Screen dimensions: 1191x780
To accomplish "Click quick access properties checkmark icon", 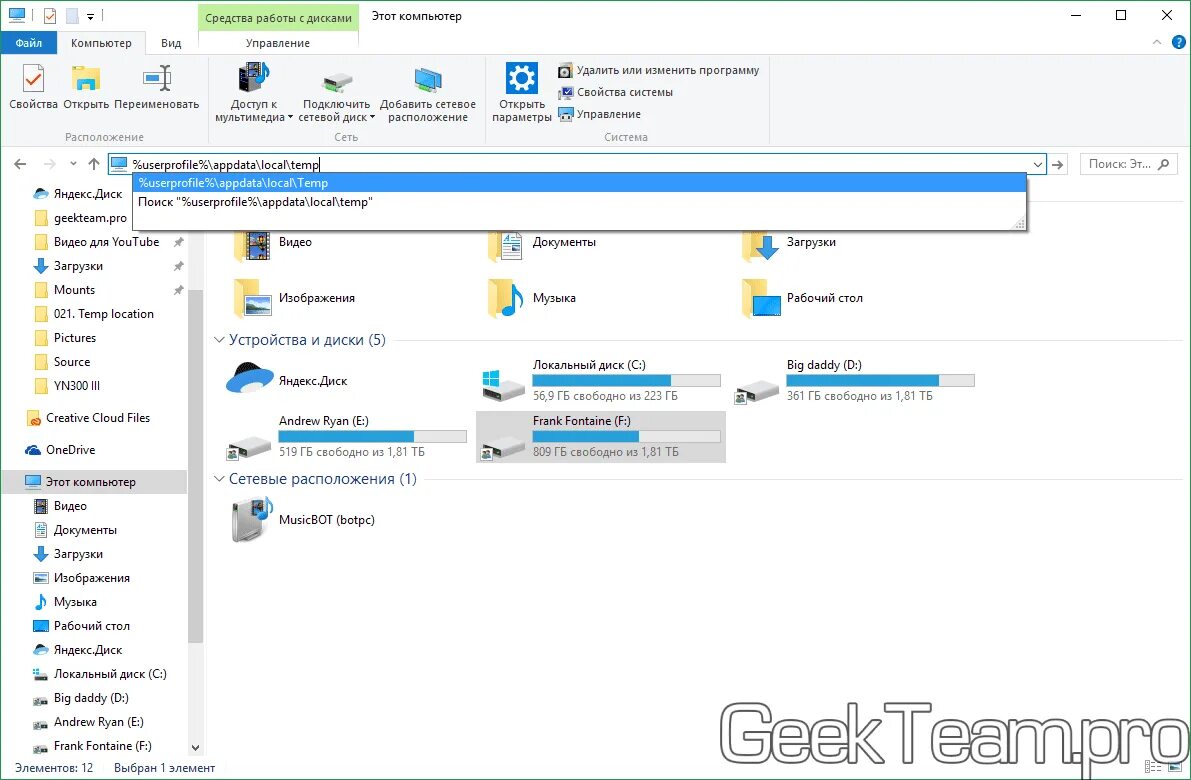I will tap(50, 16).
